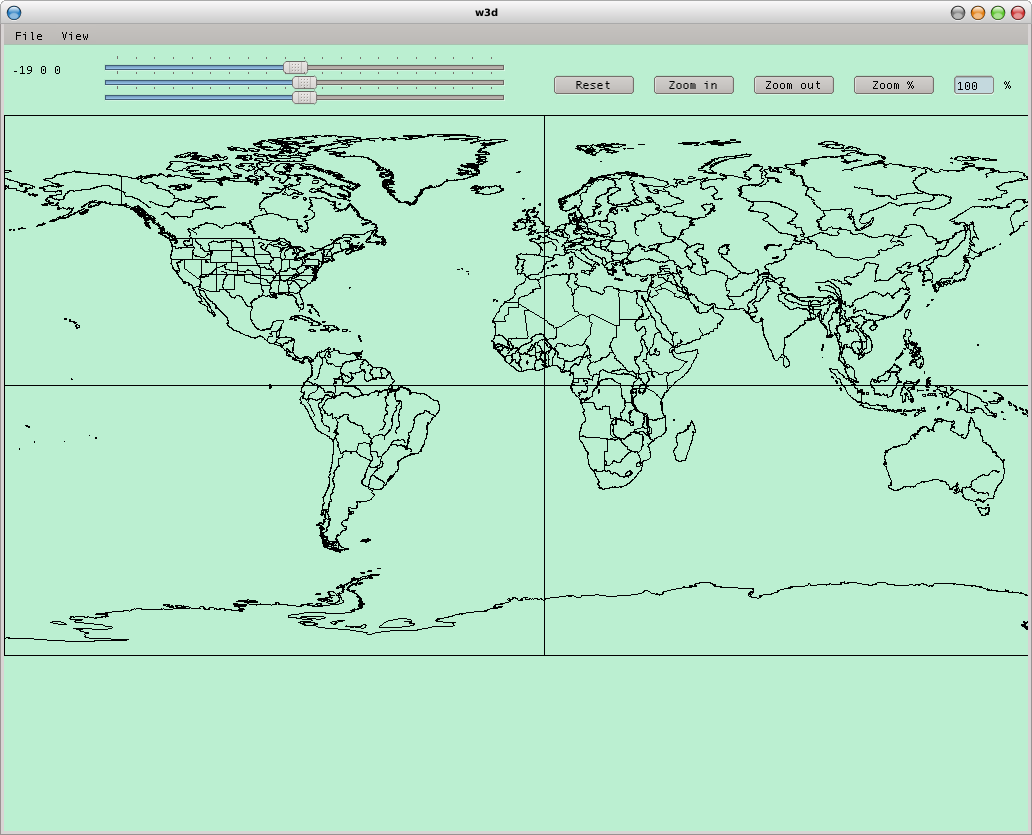Close the w3d window with red button
This screenshot has height=835, width=1032.
[1018, 13]
